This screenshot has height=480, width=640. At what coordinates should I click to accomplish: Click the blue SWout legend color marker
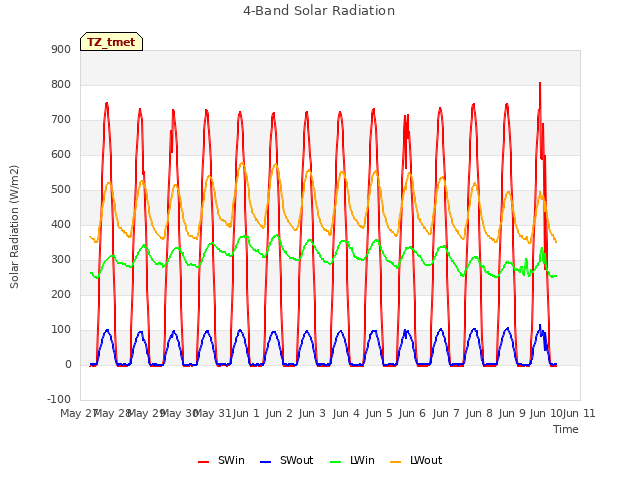point(265,462)
